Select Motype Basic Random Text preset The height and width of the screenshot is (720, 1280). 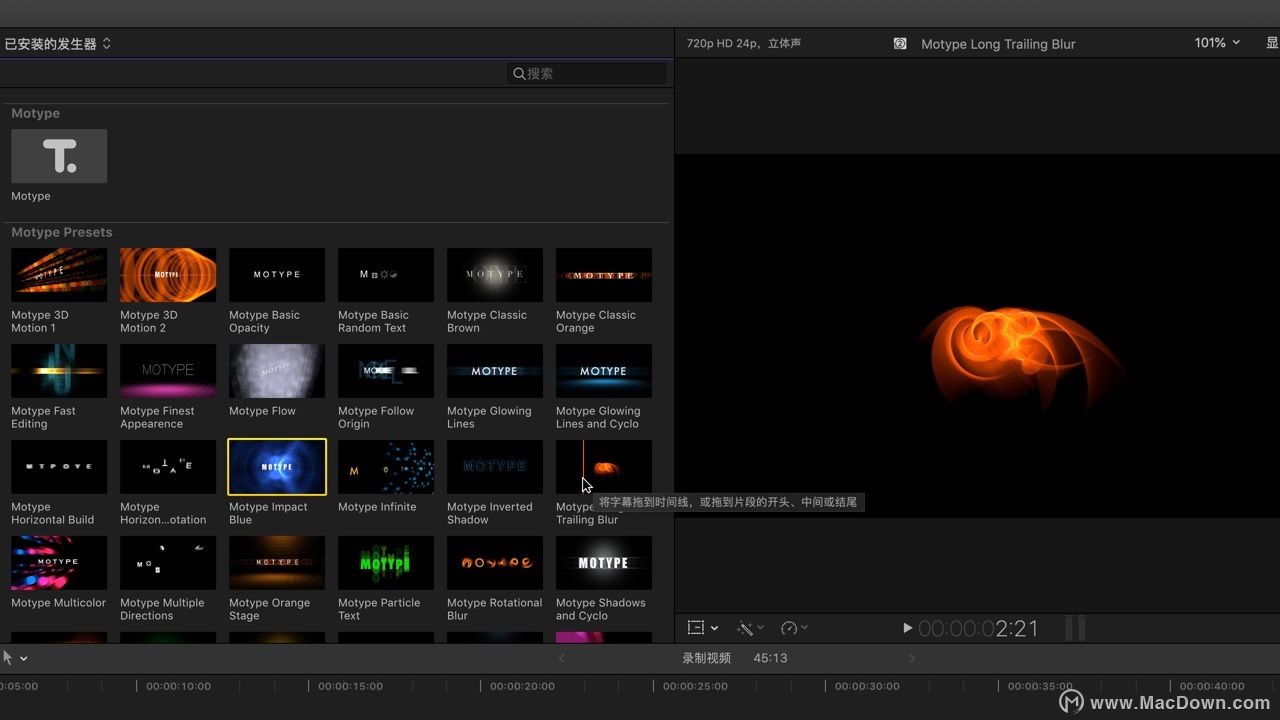[x=386, y=275]
